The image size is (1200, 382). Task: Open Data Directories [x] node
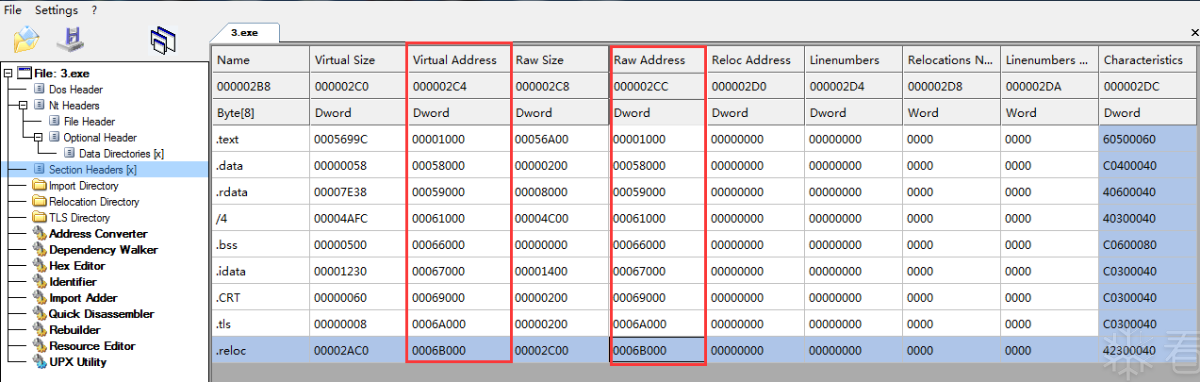121,153
